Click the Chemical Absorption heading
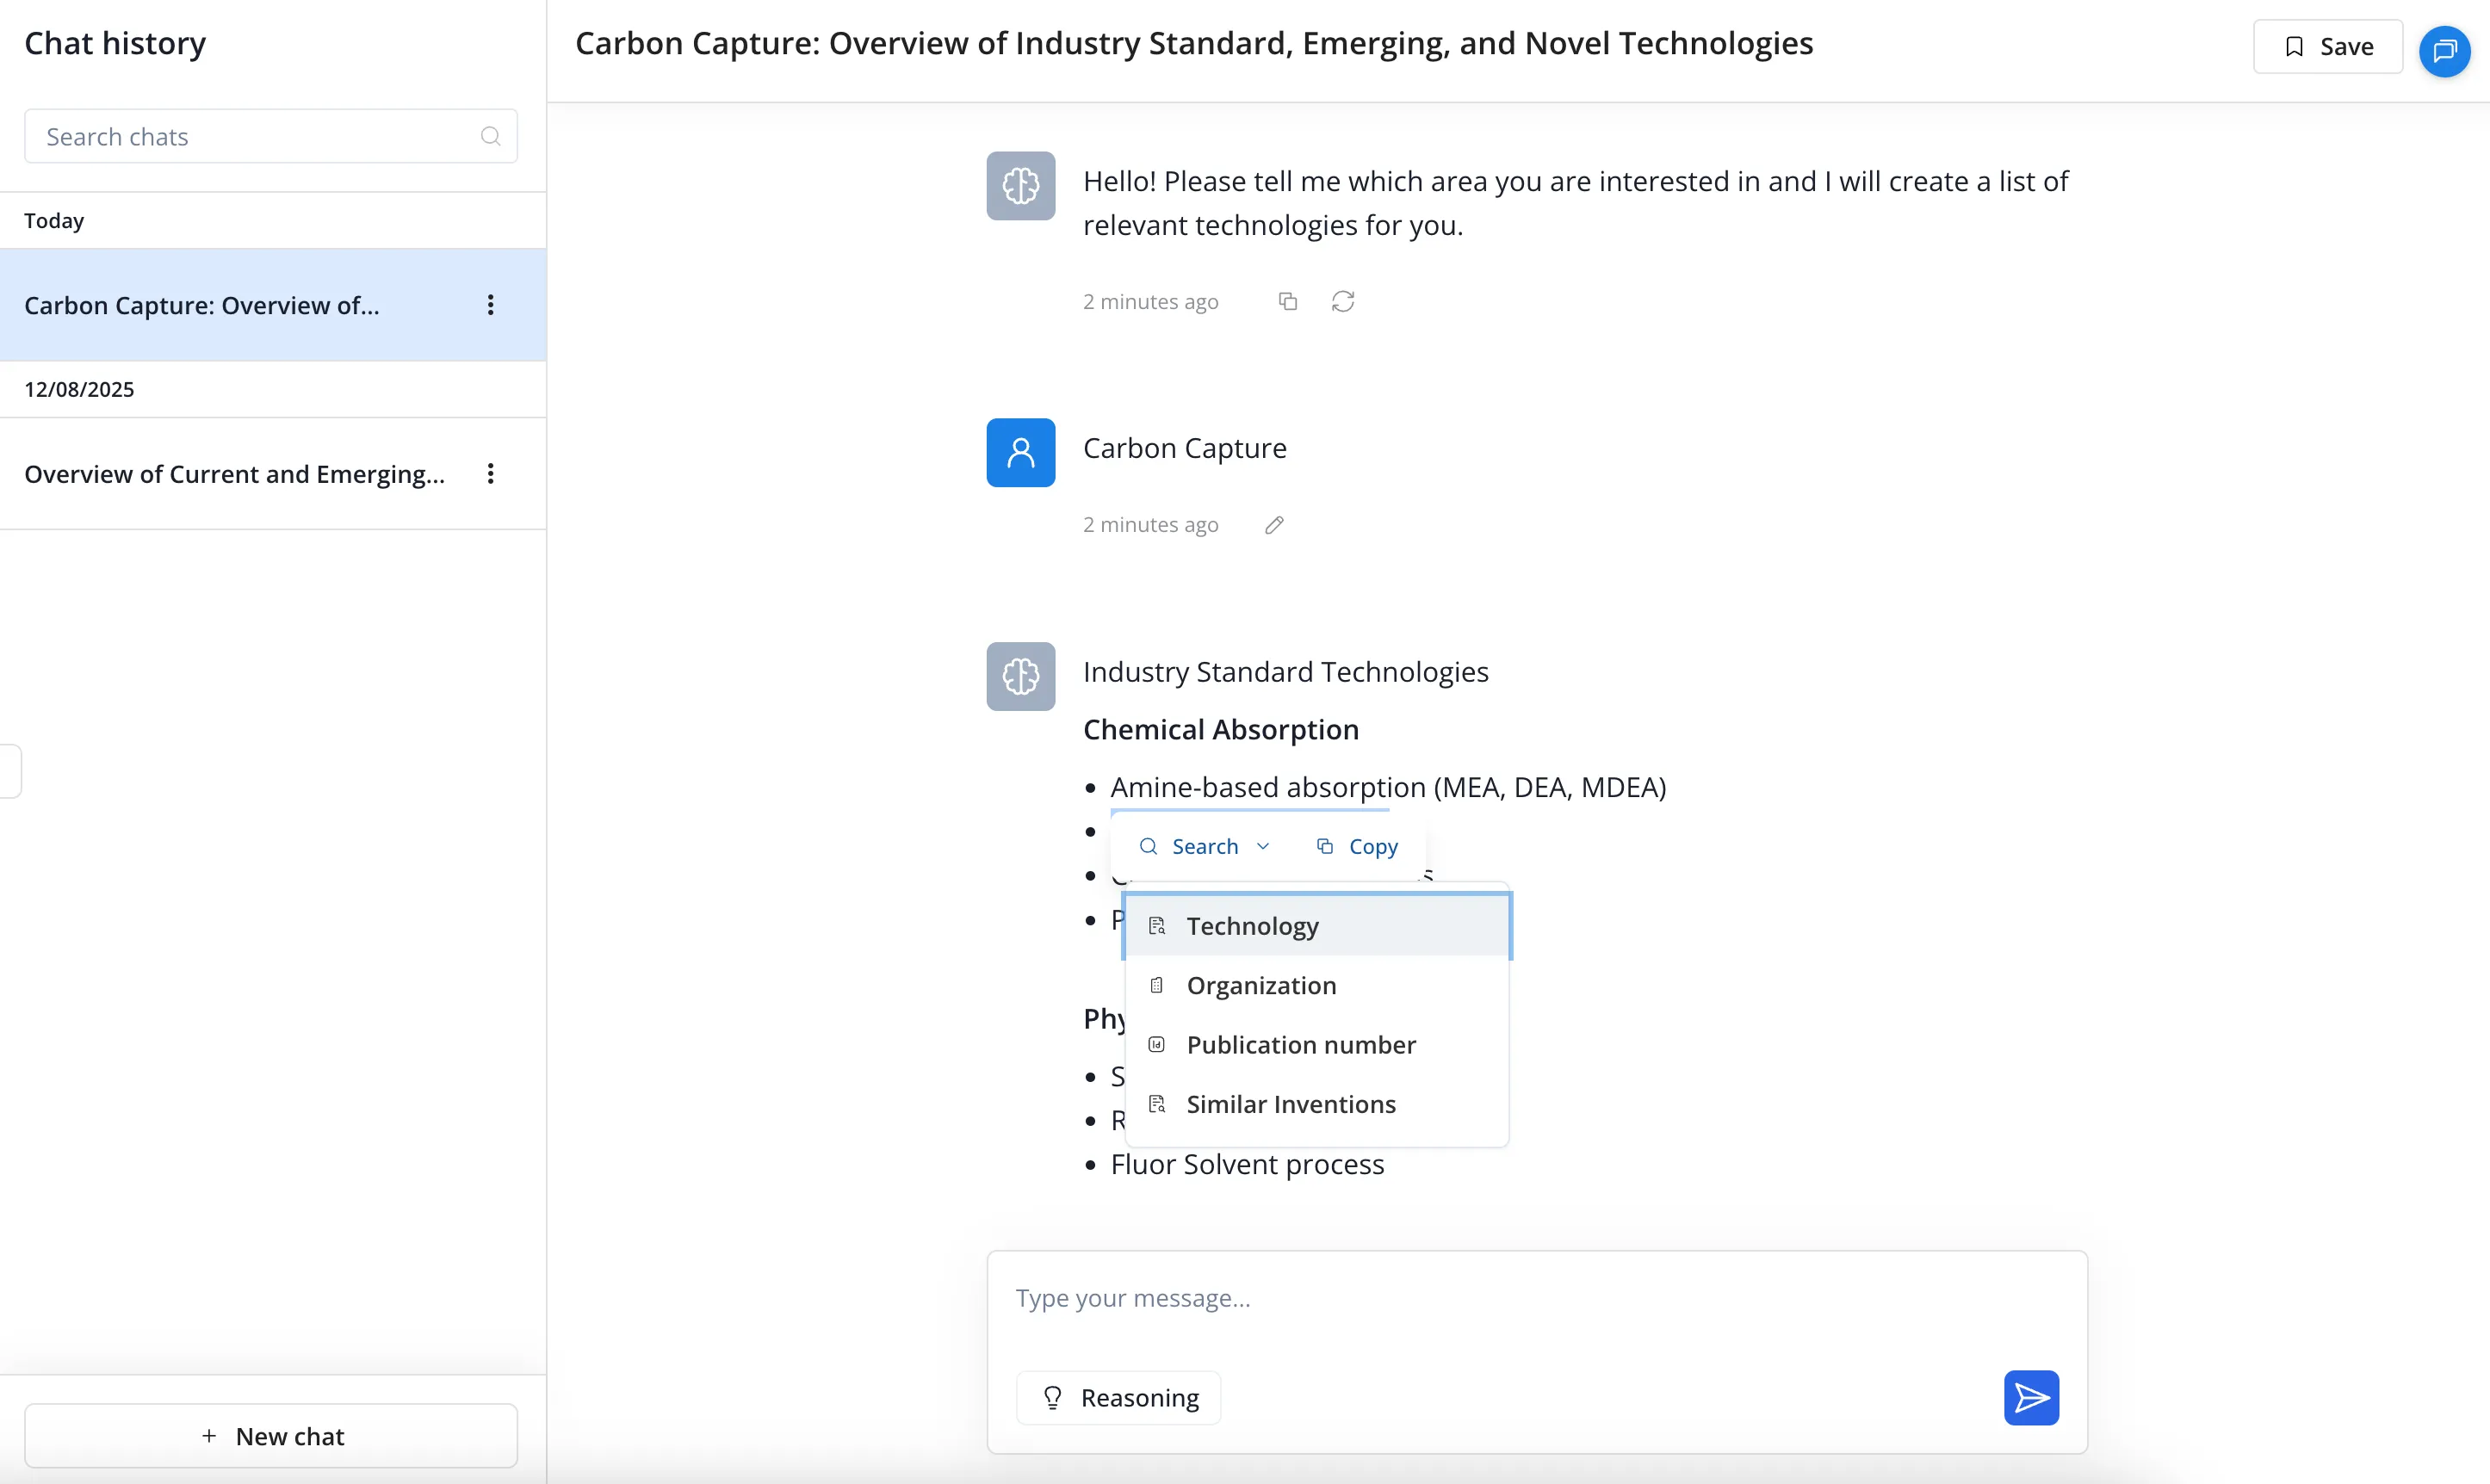 1221,729
